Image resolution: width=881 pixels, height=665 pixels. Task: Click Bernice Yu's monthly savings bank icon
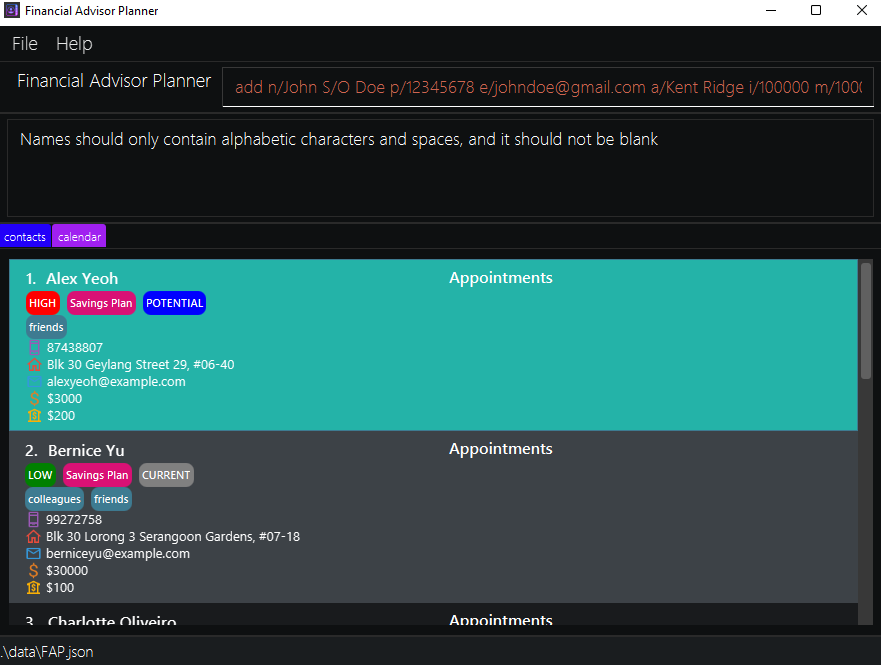[33, 587]
